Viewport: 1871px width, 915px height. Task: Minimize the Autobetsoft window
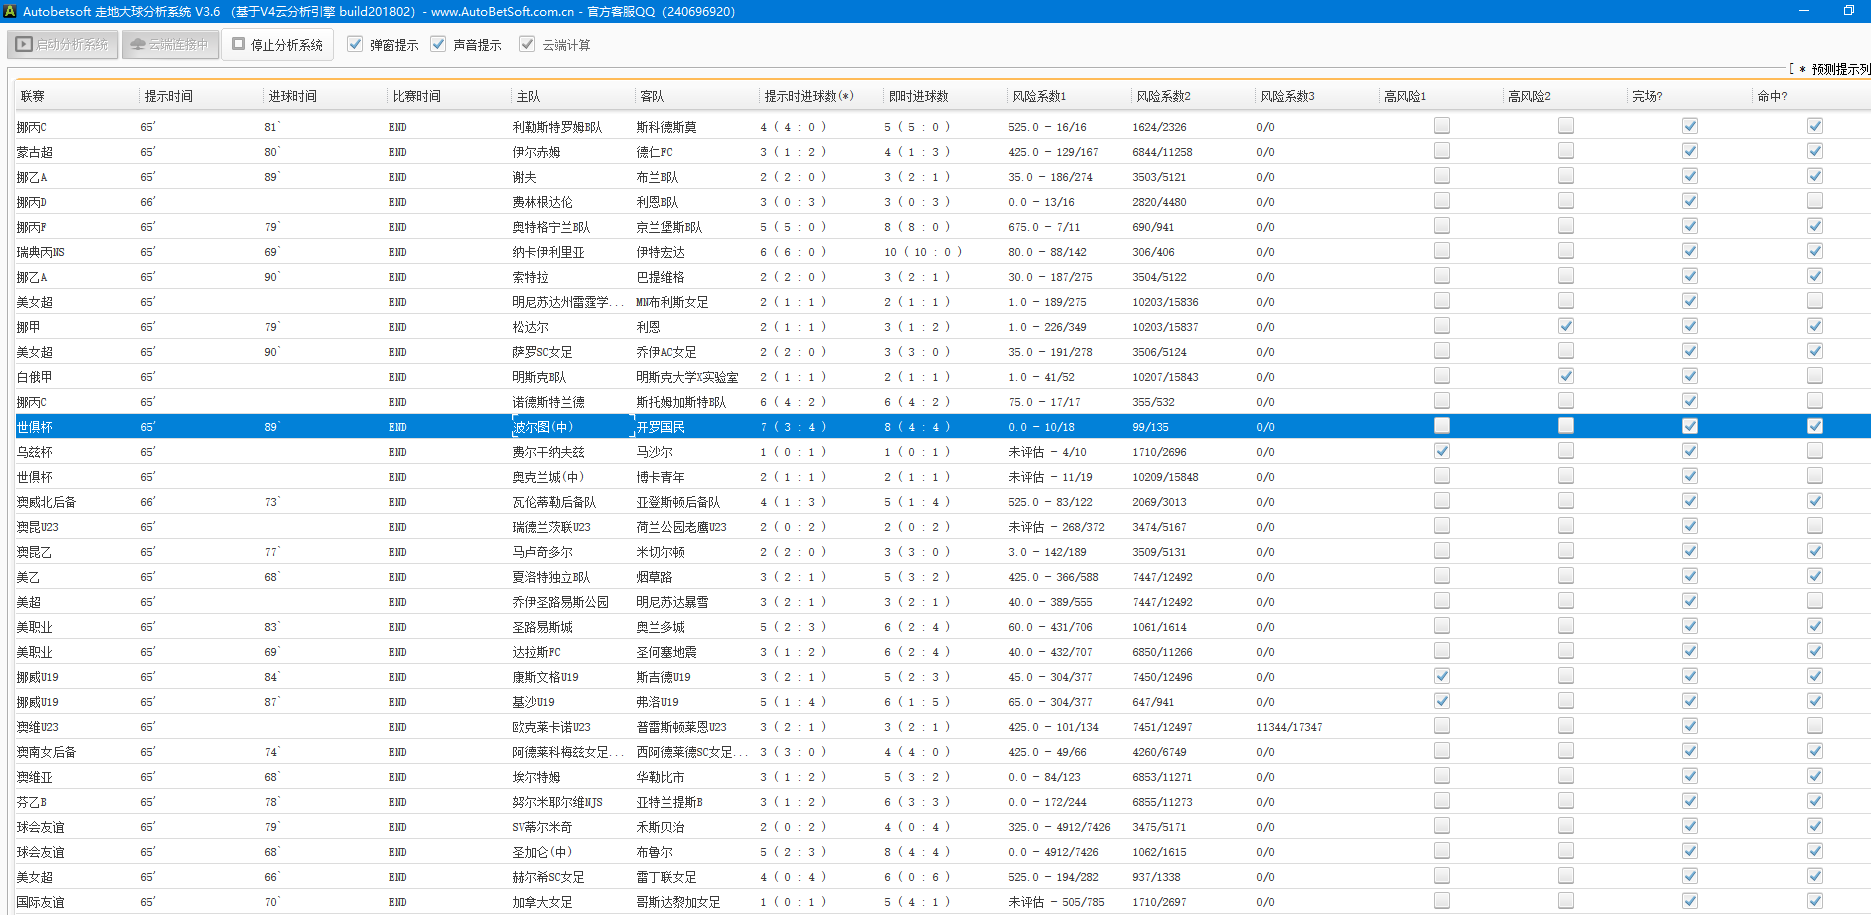[1804, 11]
